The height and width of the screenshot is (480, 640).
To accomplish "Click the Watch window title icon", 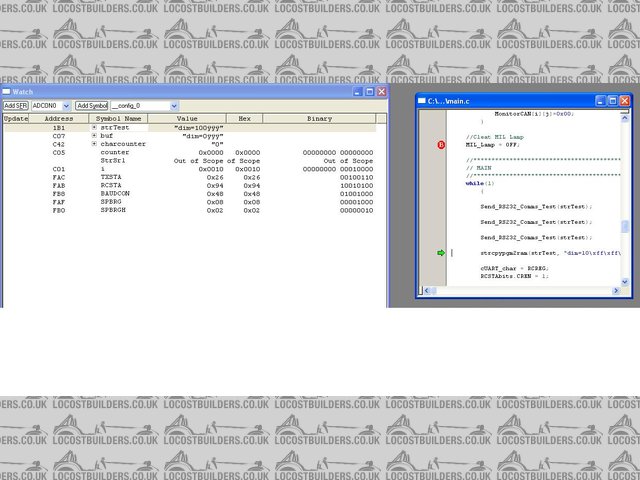I will [6, 91].
